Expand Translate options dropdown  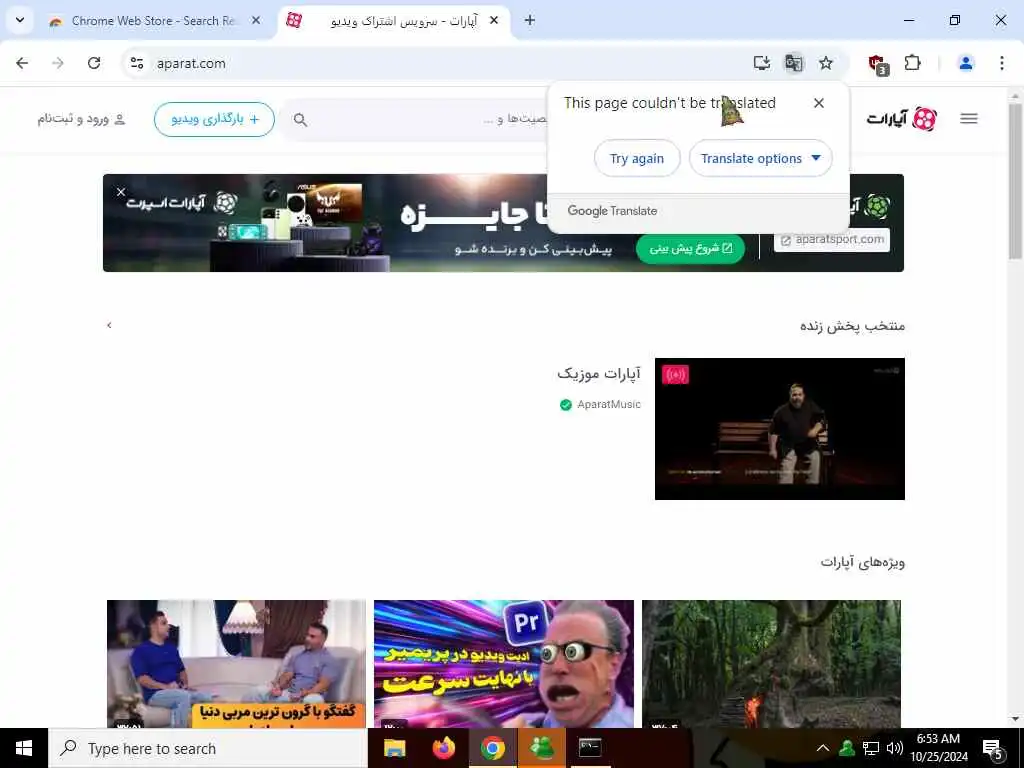(760, 158)
